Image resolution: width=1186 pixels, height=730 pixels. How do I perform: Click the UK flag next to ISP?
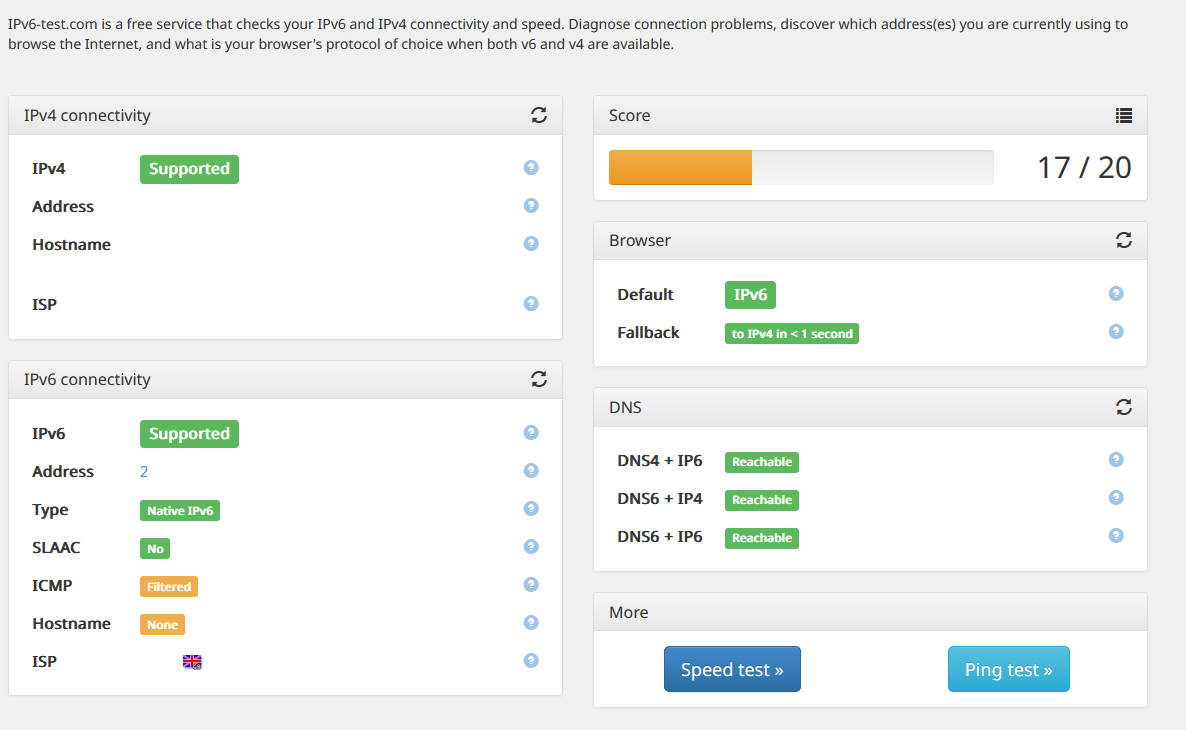point(192,662)
